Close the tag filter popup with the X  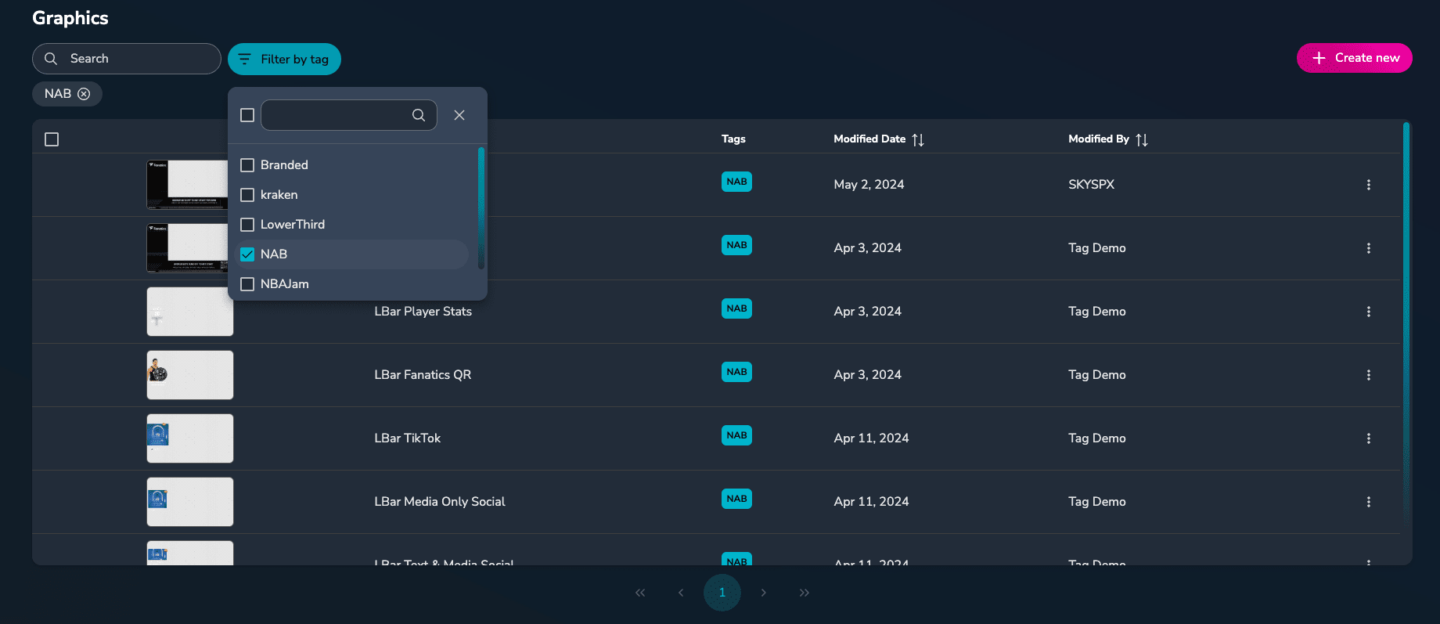(x=459, y=115)
